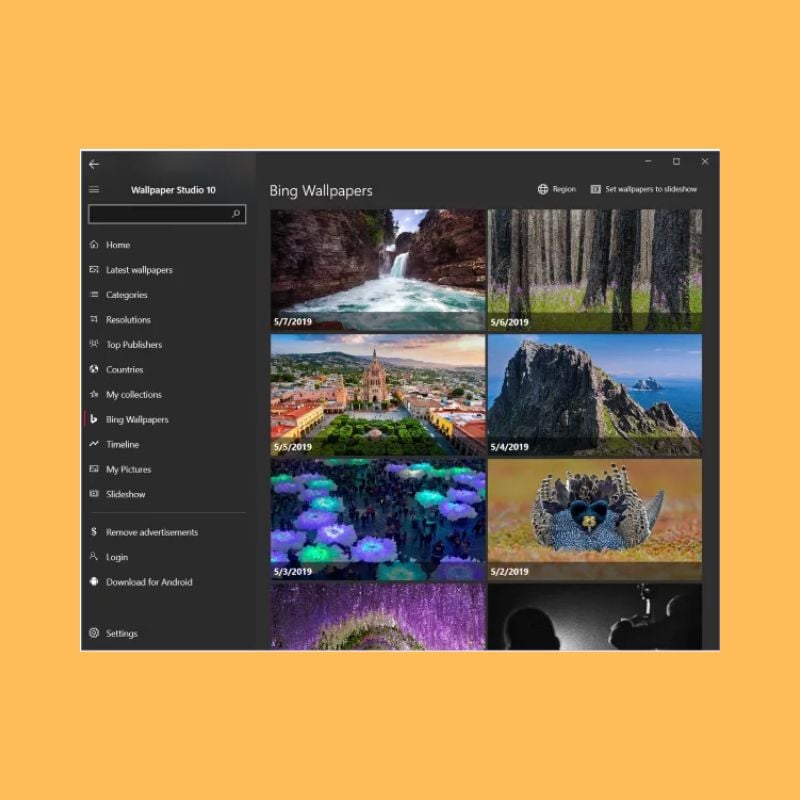Viewport: 800px width, 800px height.
Task: Toggle the hamburger navigation menu
Action: point(94,190)
